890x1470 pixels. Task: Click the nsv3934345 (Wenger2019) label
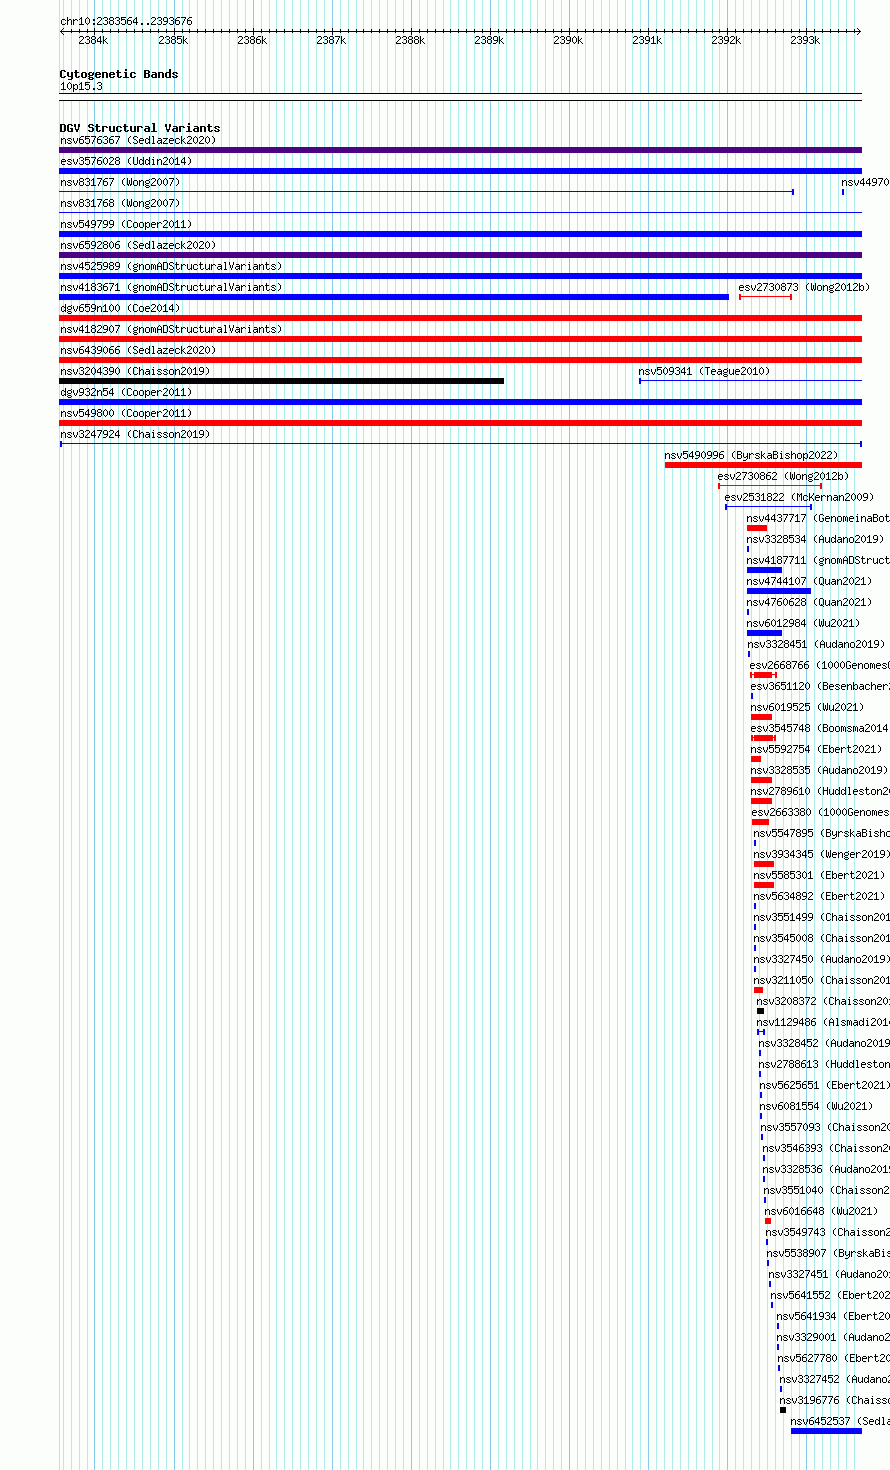[x=822, y=854]
